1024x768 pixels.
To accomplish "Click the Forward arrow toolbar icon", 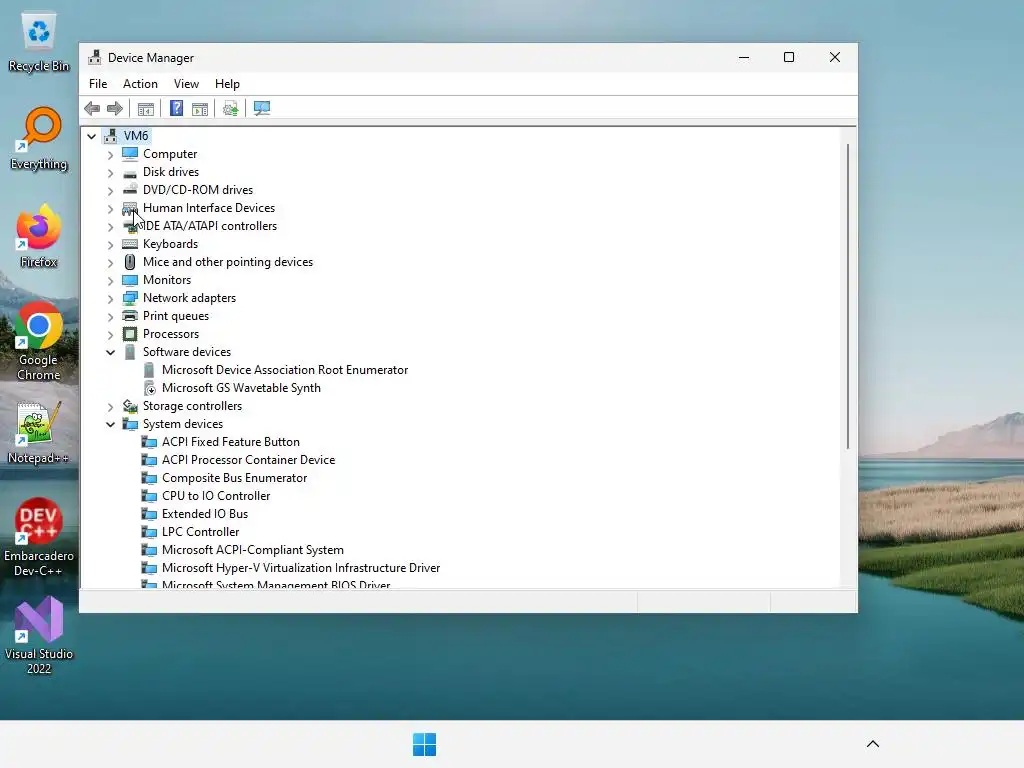I will tap(115, 108).
